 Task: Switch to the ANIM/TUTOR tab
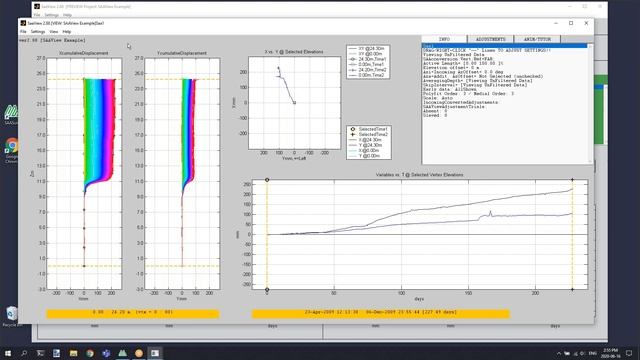coord(537,39)
